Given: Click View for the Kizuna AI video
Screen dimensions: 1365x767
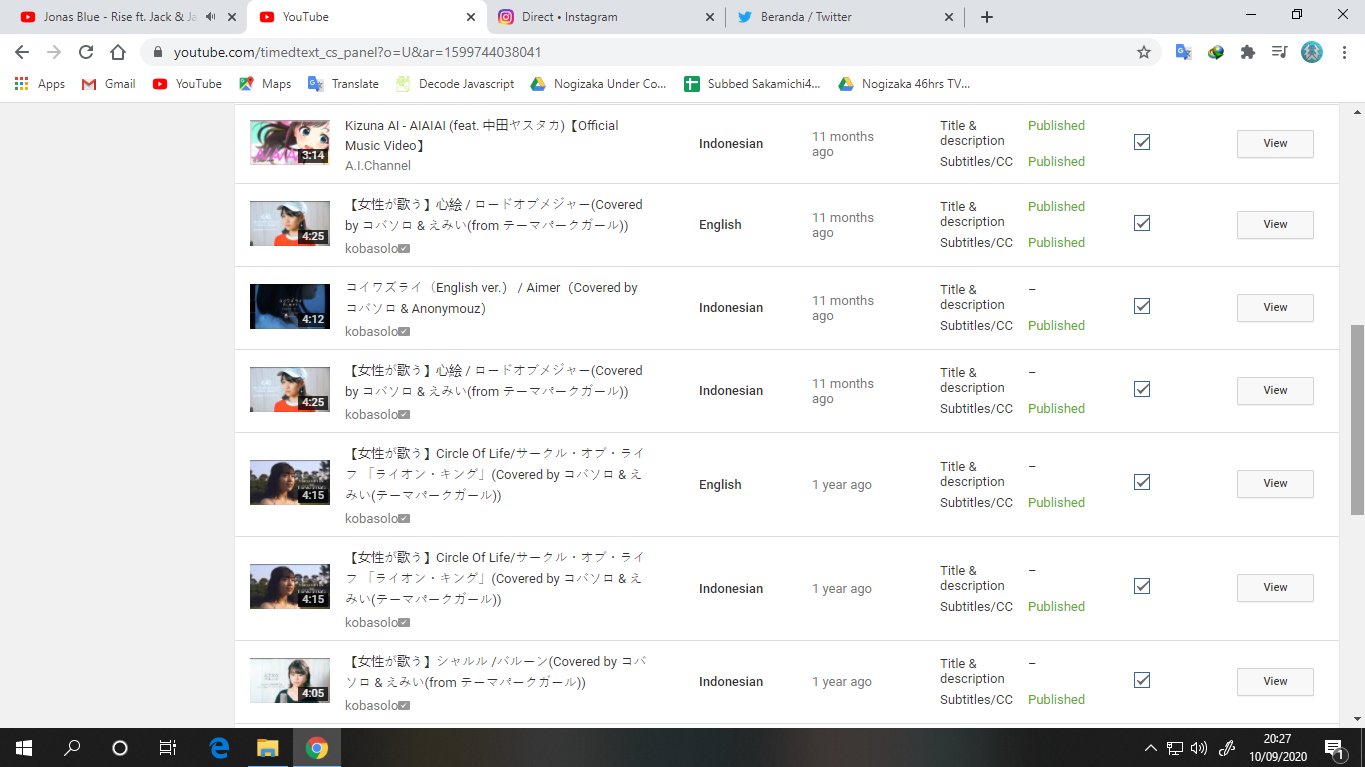Looking at the screenshot, I should click(1275, 143).
